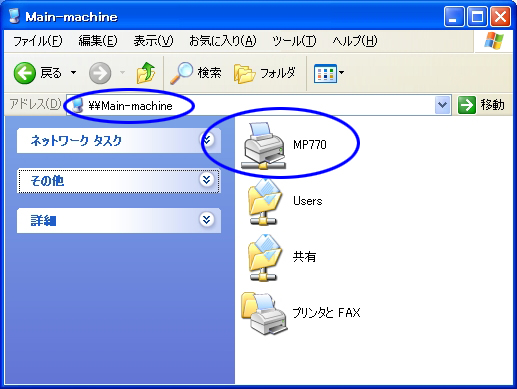Select the プリンタと FAX folder icon

coord(264,313)
